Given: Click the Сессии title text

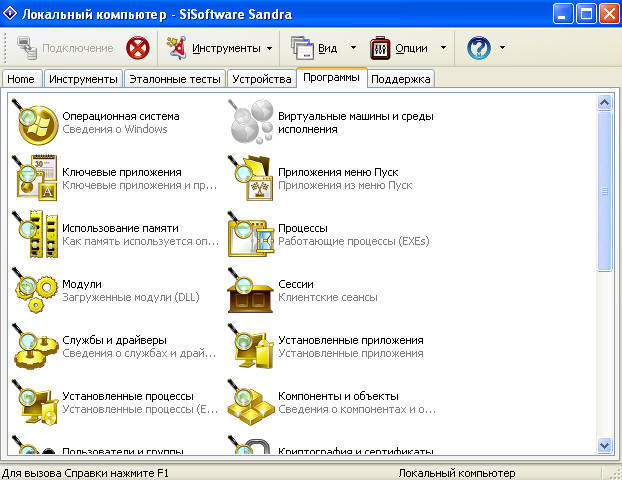Looking at the screenshot, I should point(296,284).
